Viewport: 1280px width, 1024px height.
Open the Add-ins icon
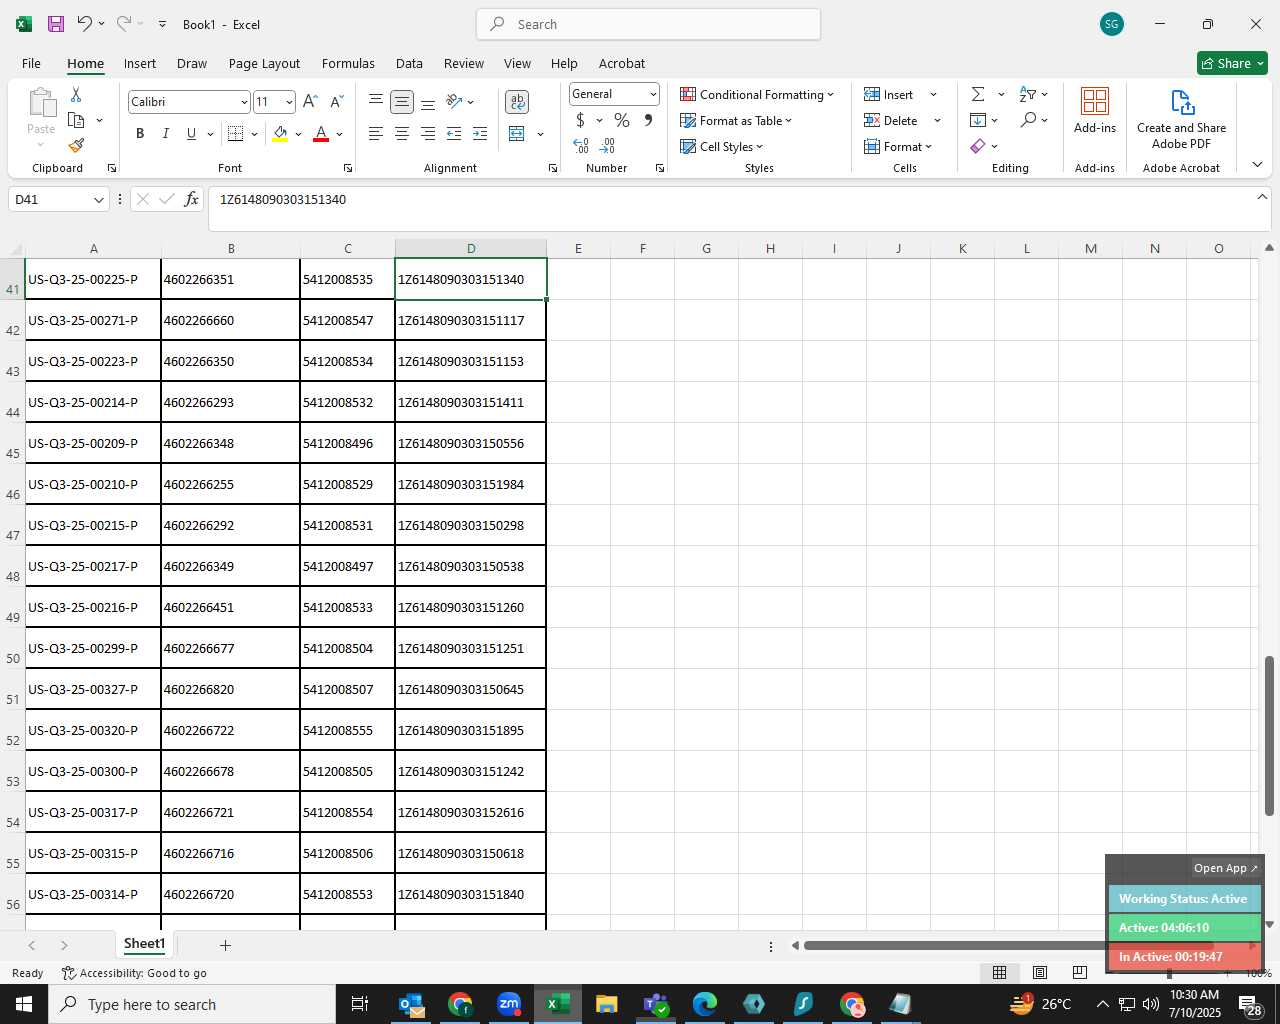pos(1095,110)
